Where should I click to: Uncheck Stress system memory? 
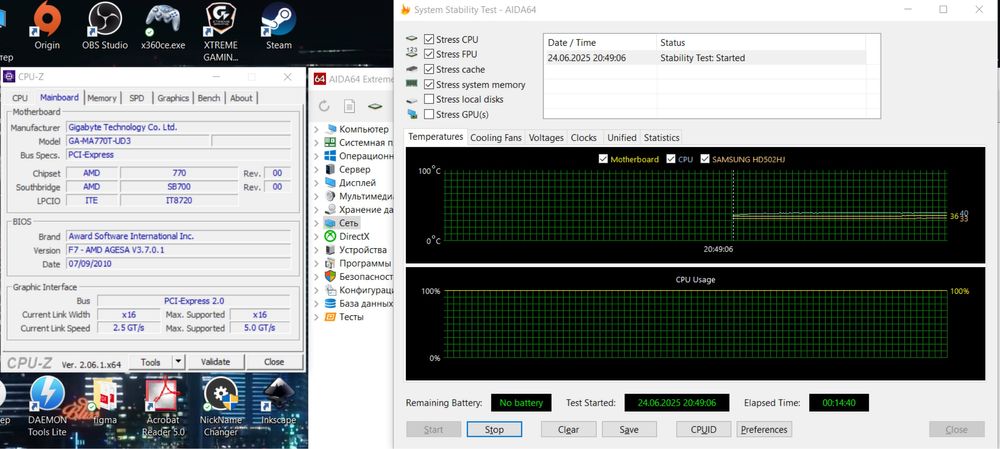pos(429,84)
